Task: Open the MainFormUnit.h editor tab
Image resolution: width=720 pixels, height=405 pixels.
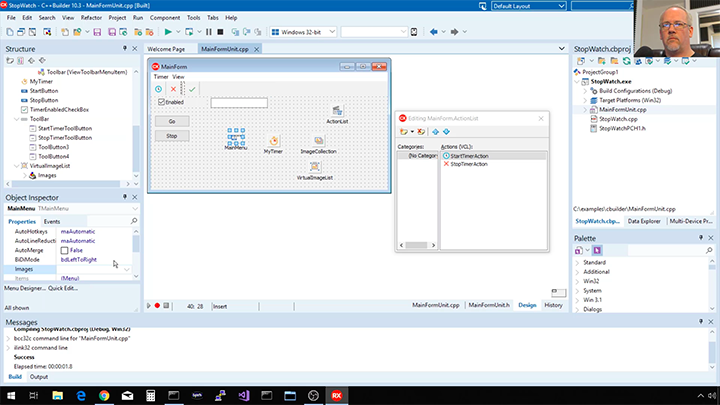Action: (489, 305)
